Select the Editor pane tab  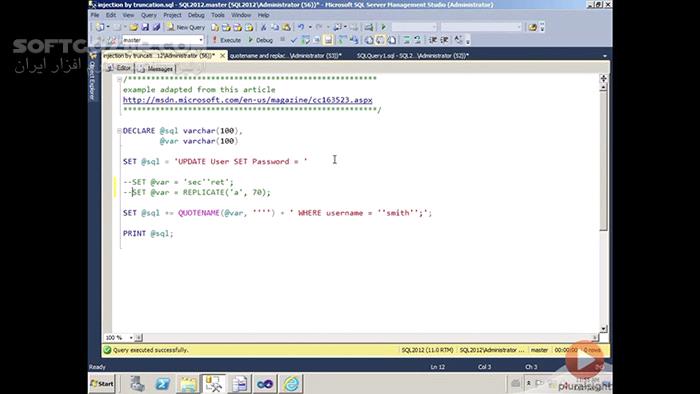(119, 68)
